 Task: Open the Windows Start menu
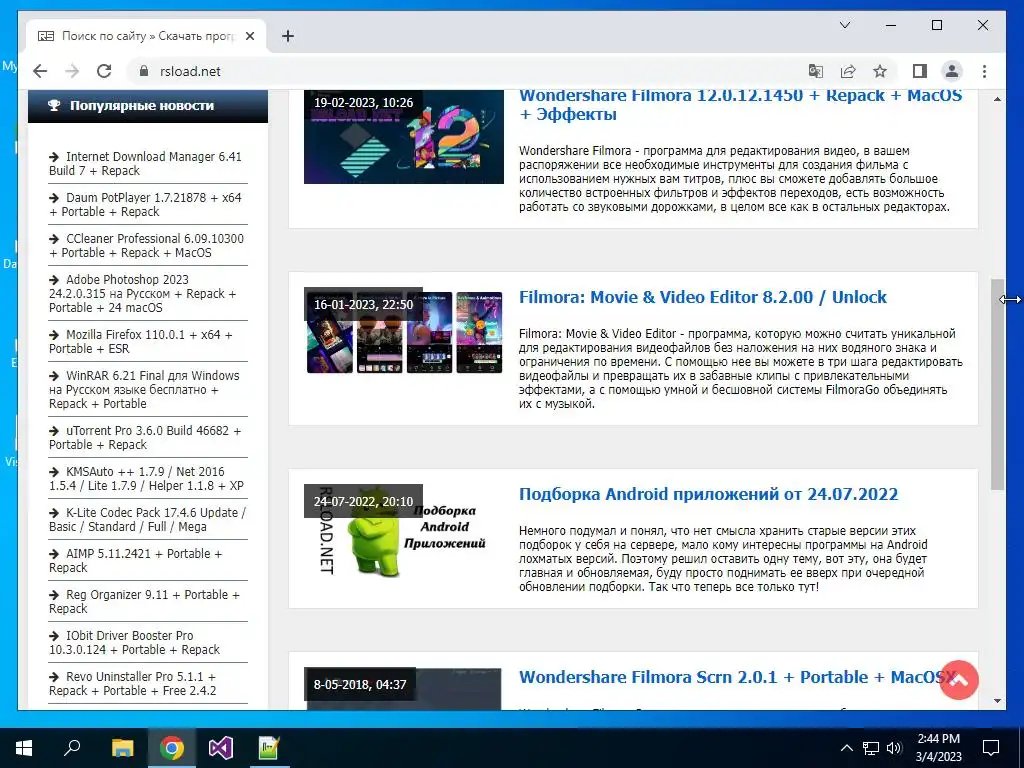[x=24, y=748]
